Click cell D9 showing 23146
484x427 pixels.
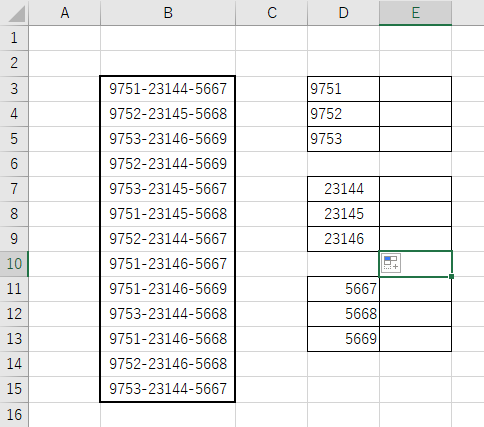click(343, 239)
